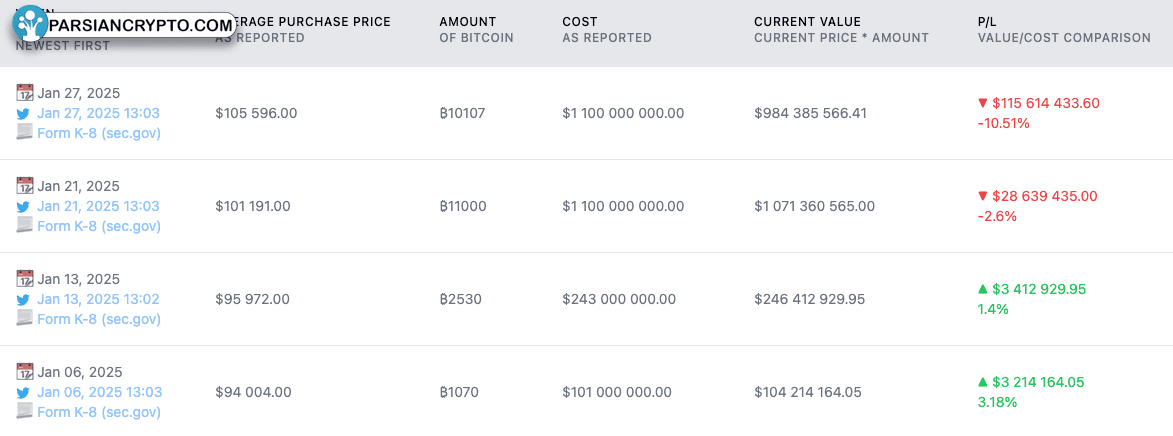Click the Amount of Bitcoin column header

pyautogui.click(x=477, y=30)
